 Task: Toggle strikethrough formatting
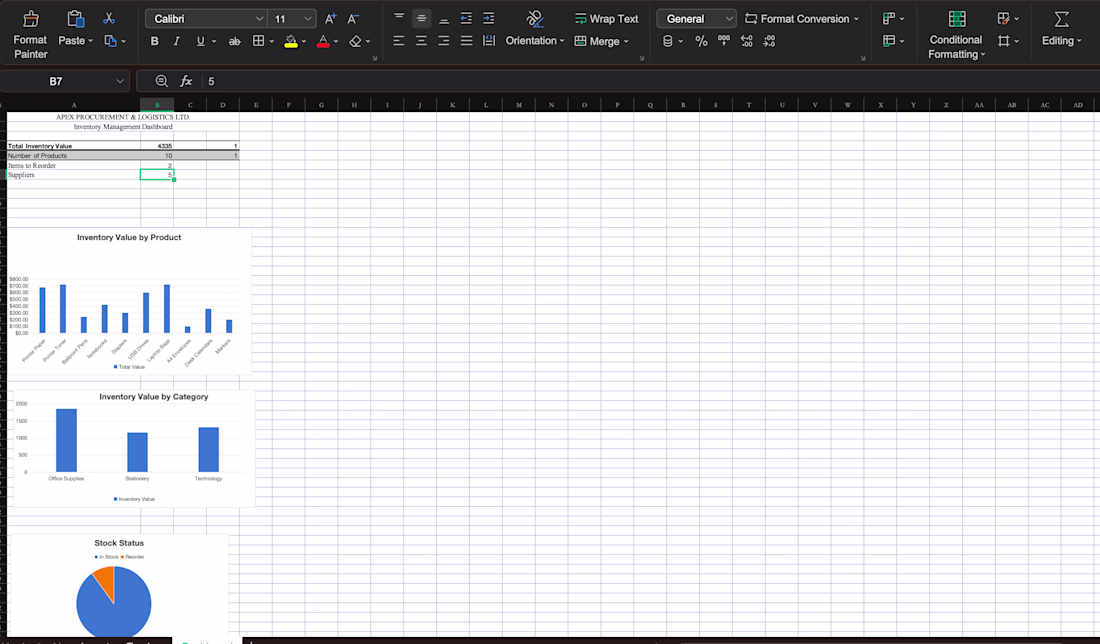[234, 41]
